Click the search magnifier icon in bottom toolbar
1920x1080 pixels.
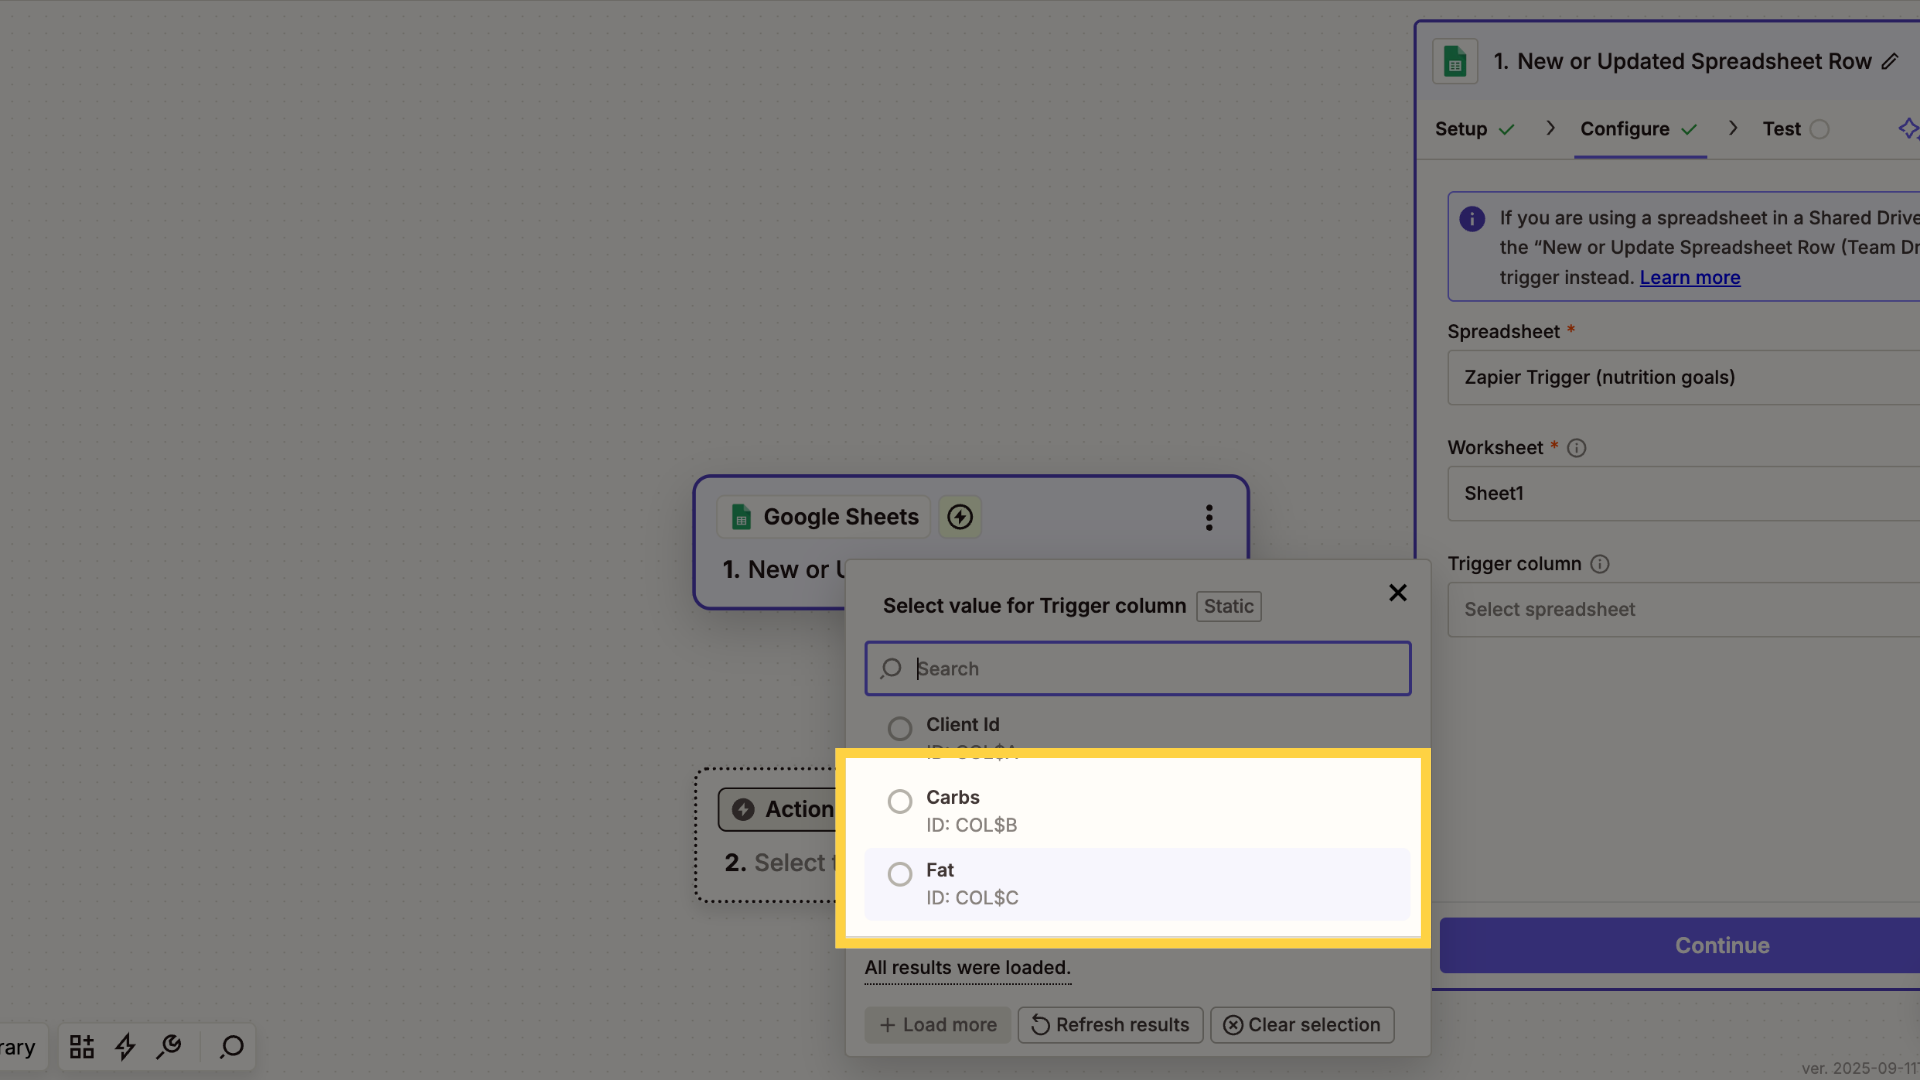(232, 1047)
